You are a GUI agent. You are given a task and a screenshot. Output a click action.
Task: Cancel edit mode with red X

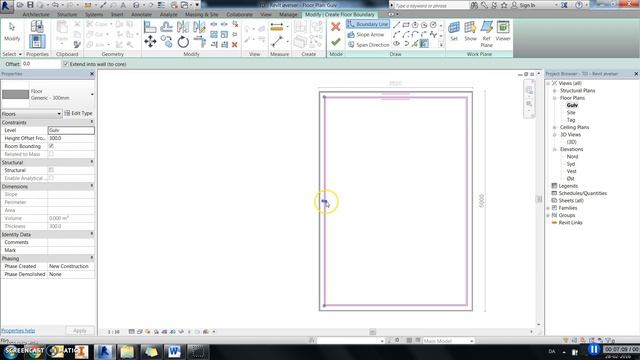336,27
